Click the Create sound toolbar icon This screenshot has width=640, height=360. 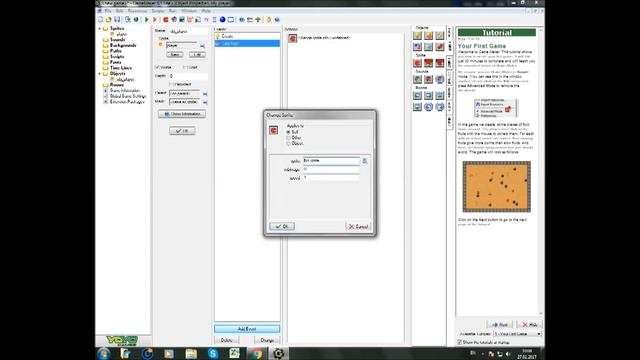(x=174, y=20)
